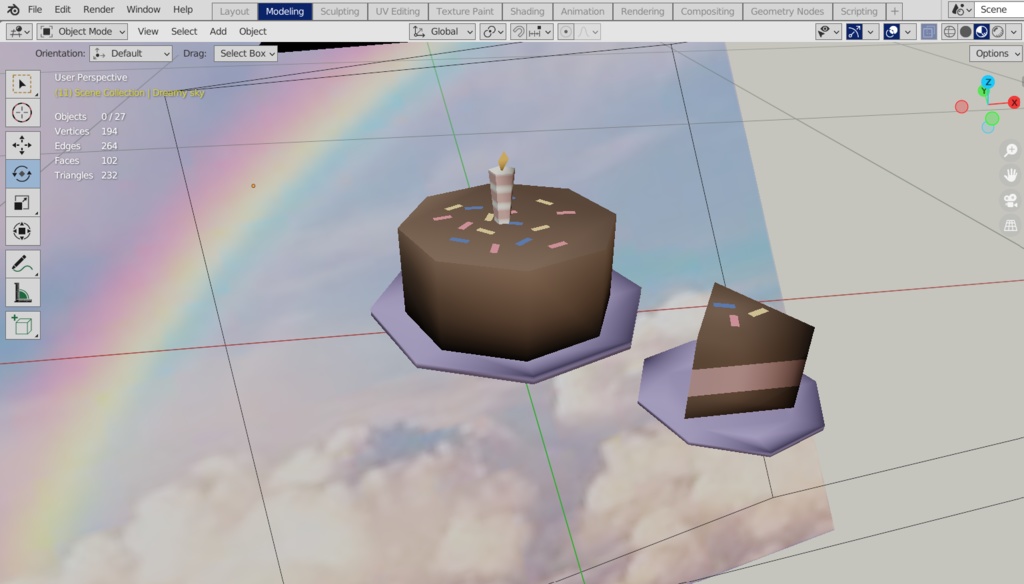Pick the Scale tool
The height and width of the screenshot is (584, 1024).
[22, 203]
